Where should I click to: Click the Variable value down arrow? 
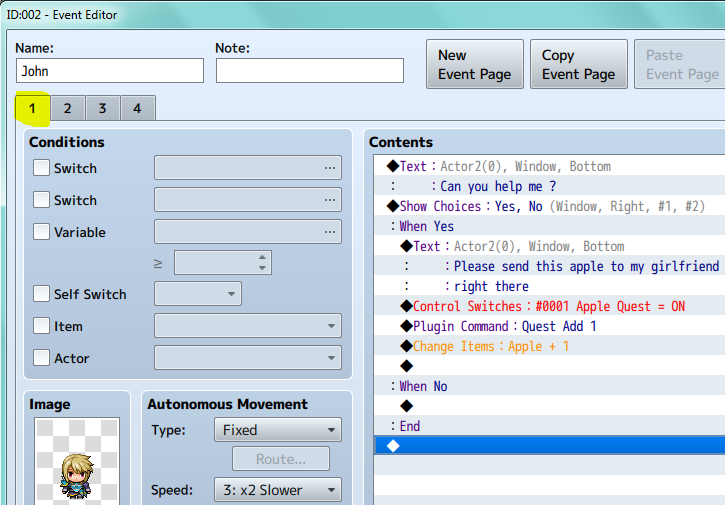click(x=262, y=268)
